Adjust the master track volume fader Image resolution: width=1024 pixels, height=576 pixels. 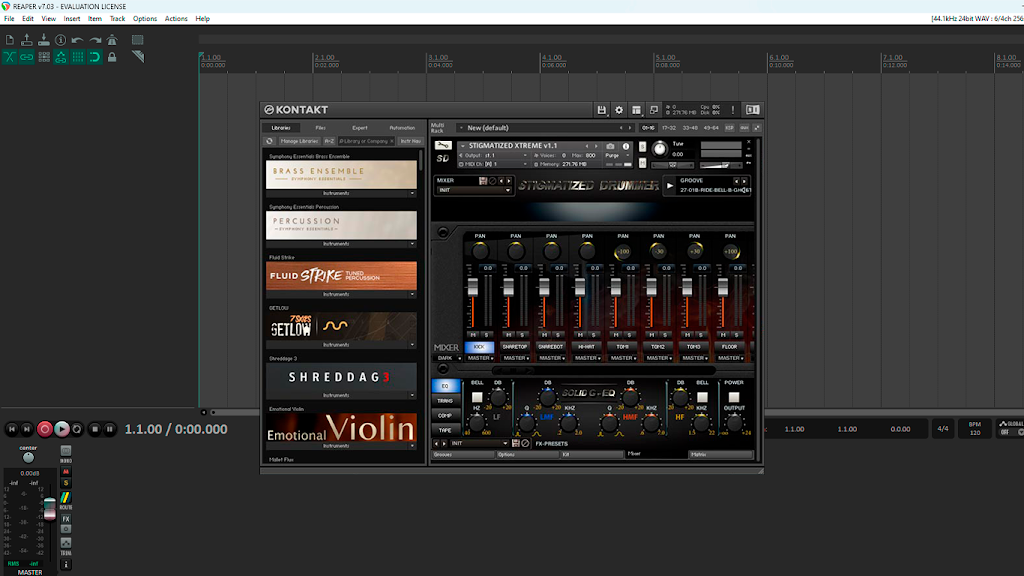(50, 509)
